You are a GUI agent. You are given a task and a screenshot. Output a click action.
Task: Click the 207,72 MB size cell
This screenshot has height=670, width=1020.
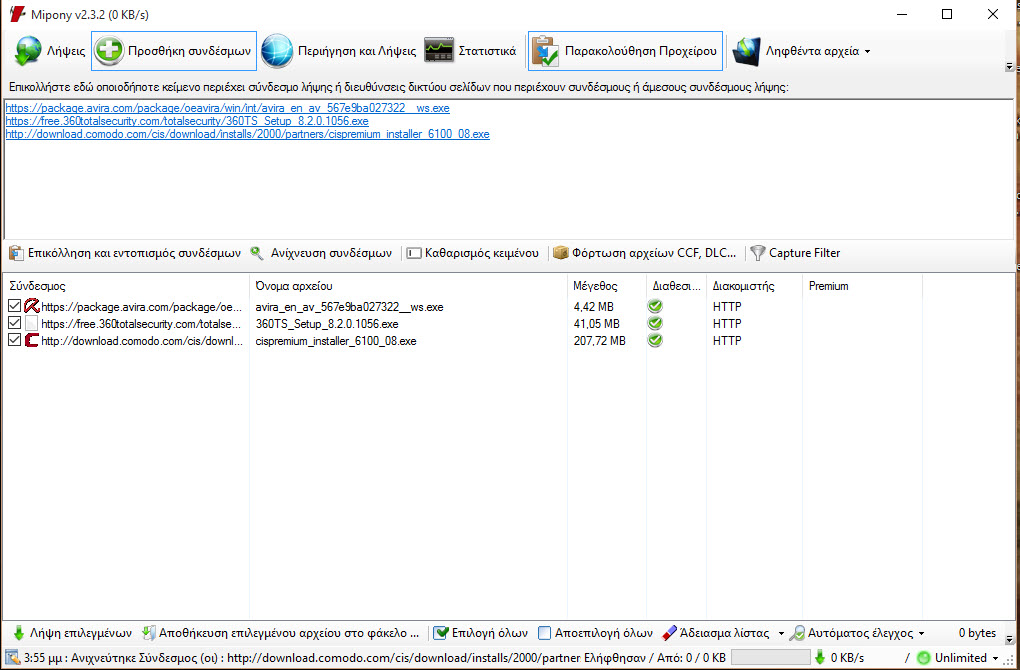[599, 341]
